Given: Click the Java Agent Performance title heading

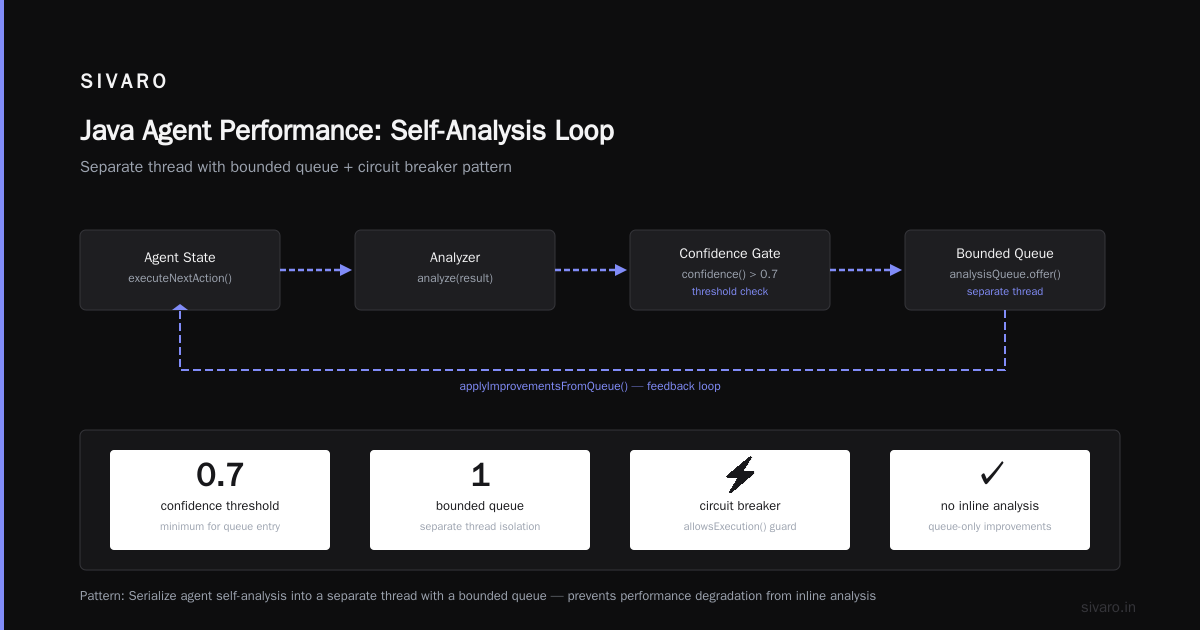Looking at the screenshot, I should pos(347,131).
